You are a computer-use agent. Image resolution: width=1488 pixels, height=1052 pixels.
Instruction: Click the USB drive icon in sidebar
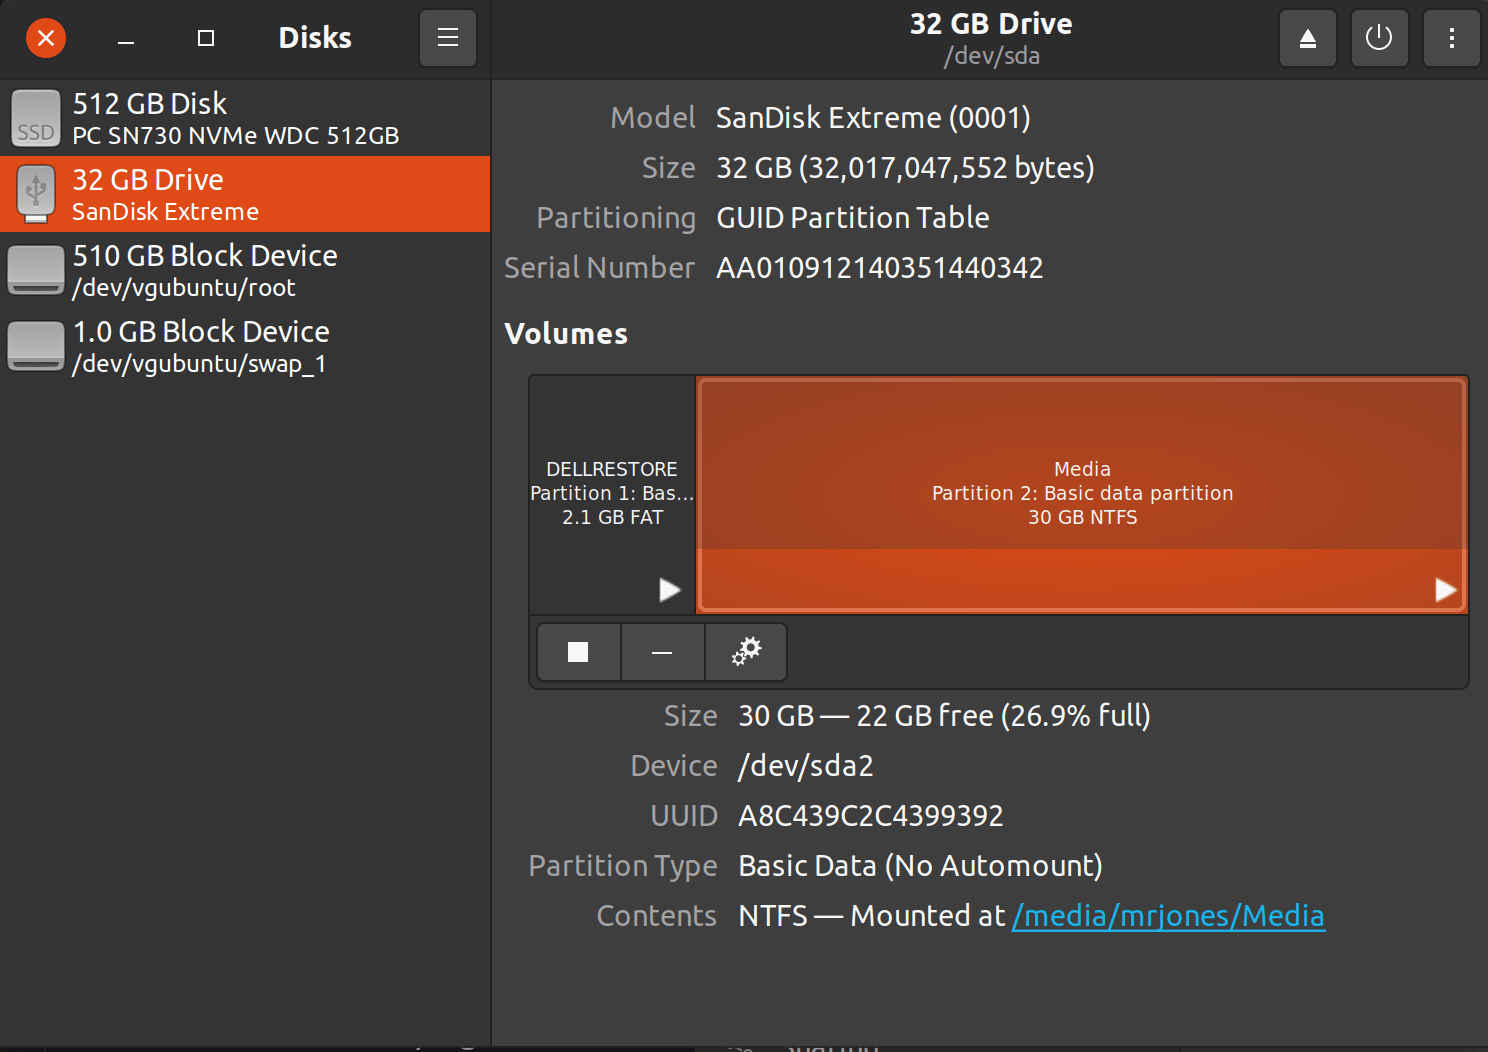click(x=36, y=194)
